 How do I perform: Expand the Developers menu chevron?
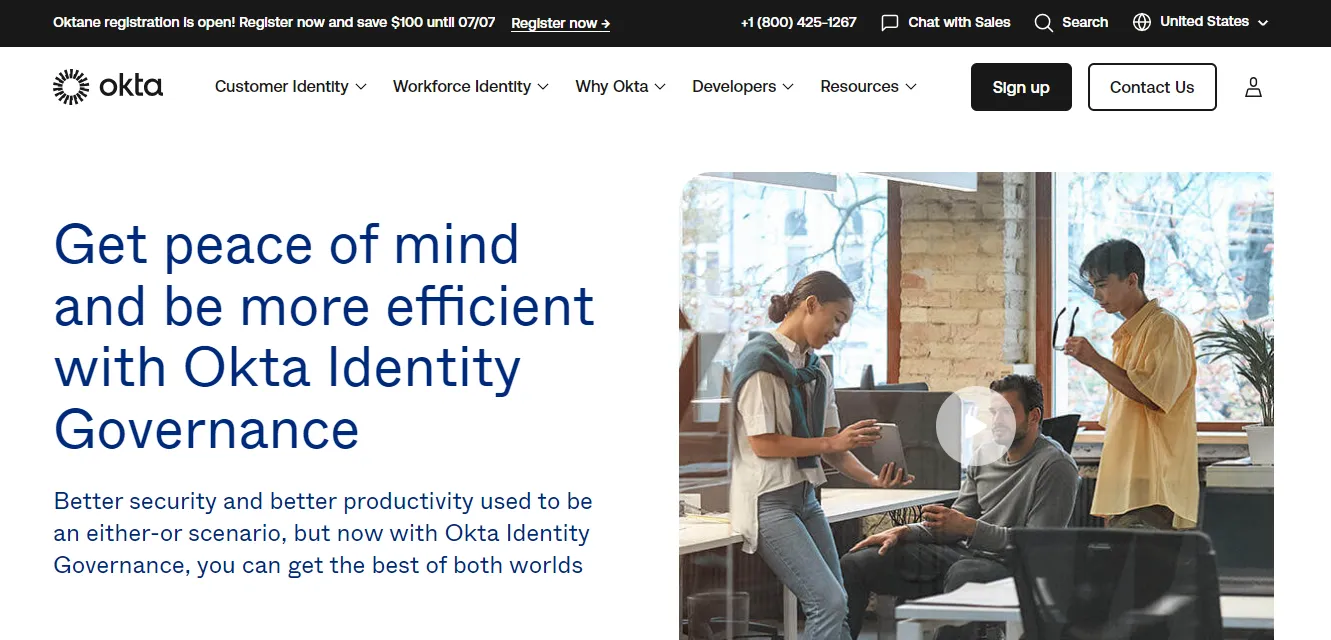pos(788,87)
